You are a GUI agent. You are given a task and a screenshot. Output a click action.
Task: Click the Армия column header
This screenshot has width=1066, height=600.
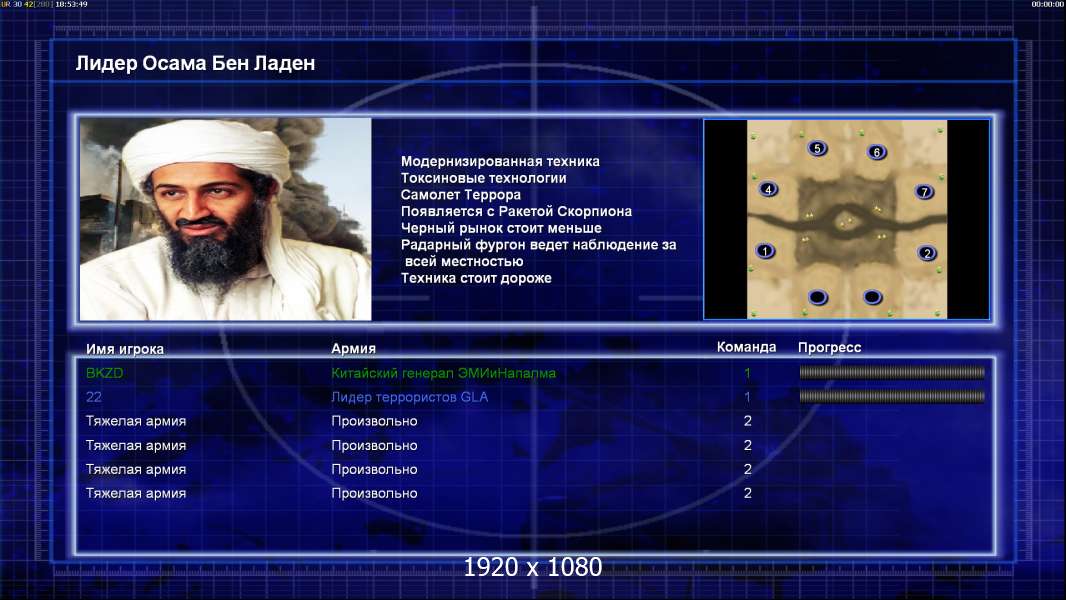pos(354,348)
